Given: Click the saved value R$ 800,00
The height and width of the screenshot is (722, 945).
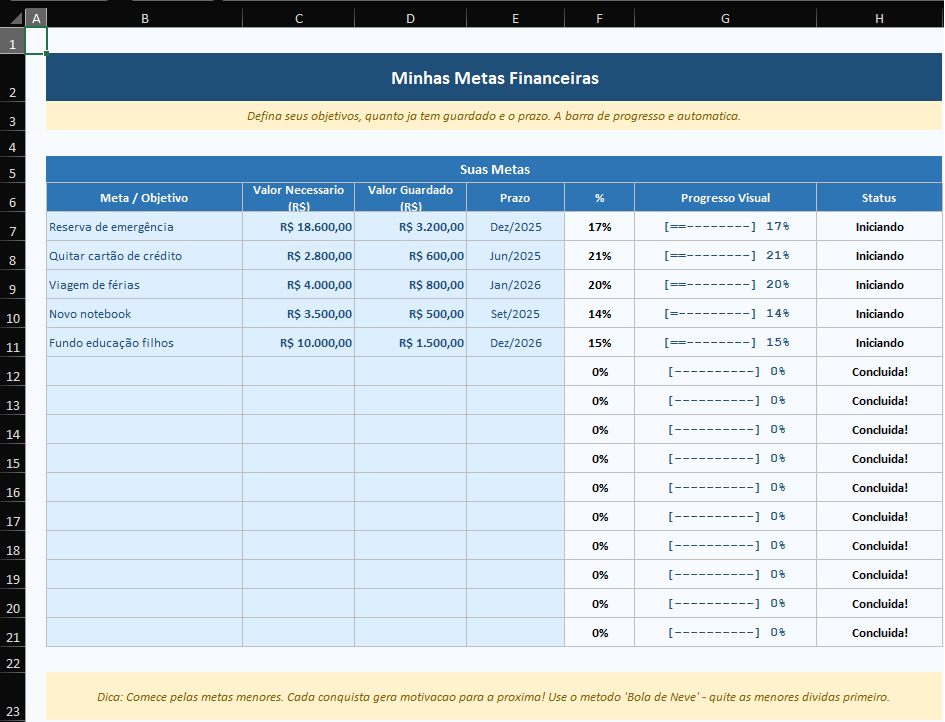Looking at the screenshot, I should click(x=410, y=284).
